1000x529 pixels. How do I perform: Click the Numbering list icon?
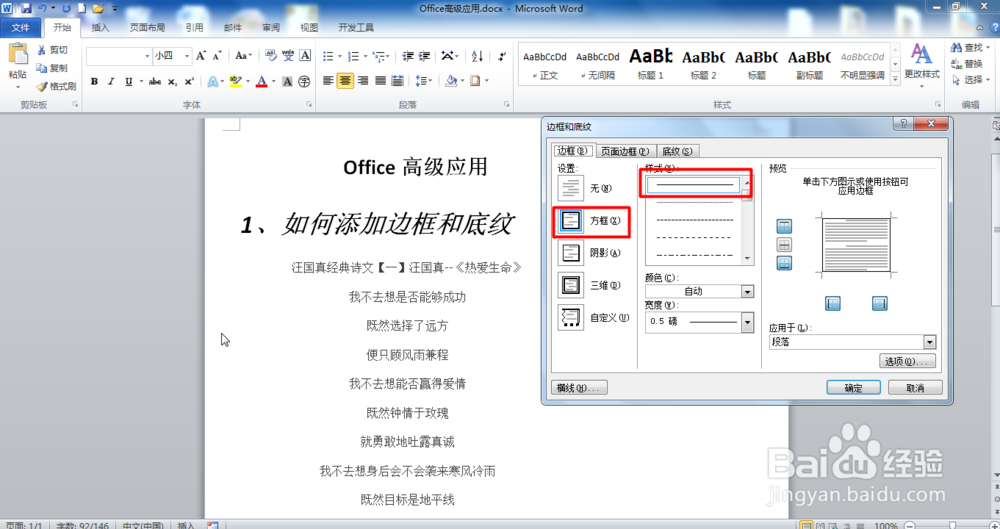[x=353, y=56]
